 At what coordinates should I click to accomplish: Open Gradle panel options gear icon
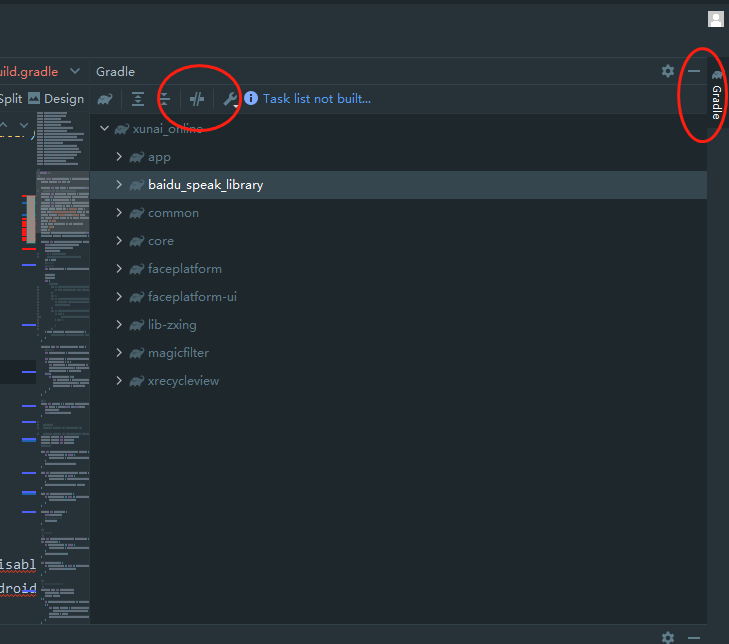(668, 71)
